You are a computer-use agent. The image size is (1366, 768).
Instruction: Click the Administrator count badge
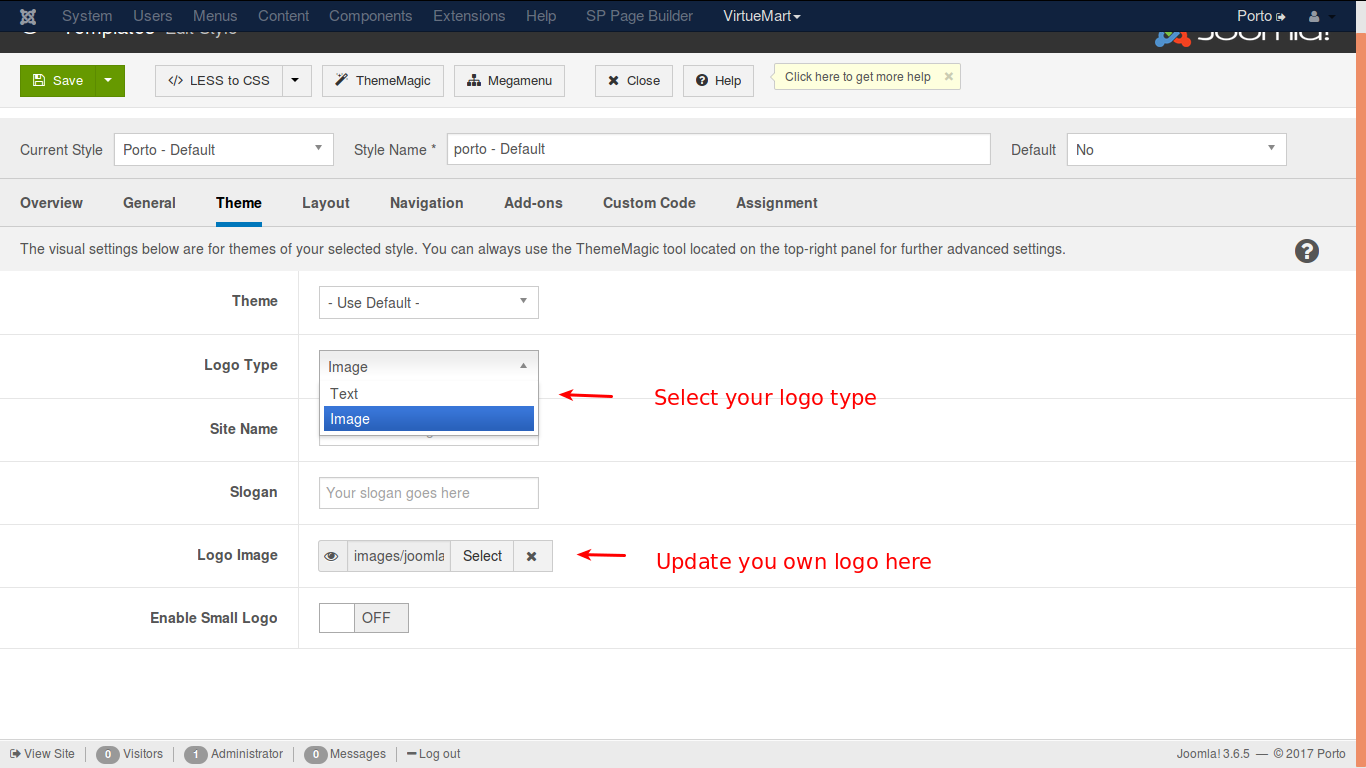pos(196,755)
